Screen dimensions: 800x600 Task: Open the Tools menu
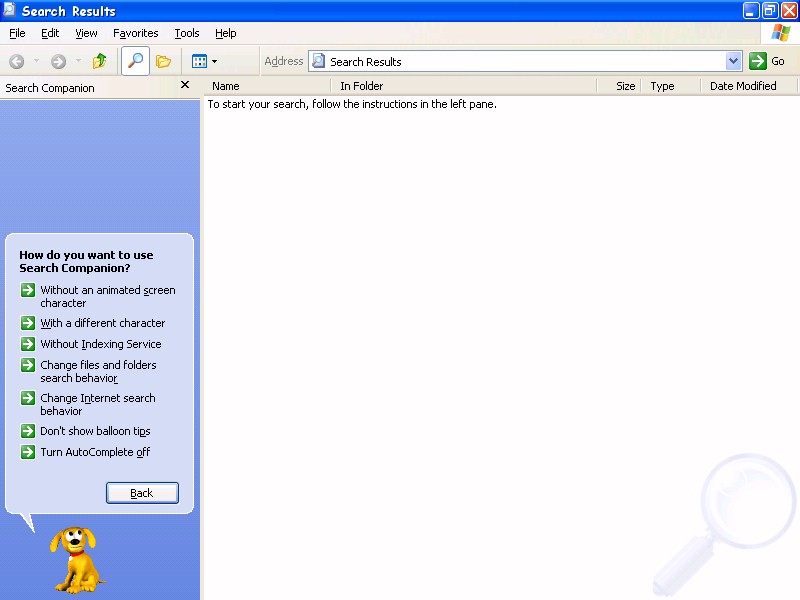coord(187,33)
